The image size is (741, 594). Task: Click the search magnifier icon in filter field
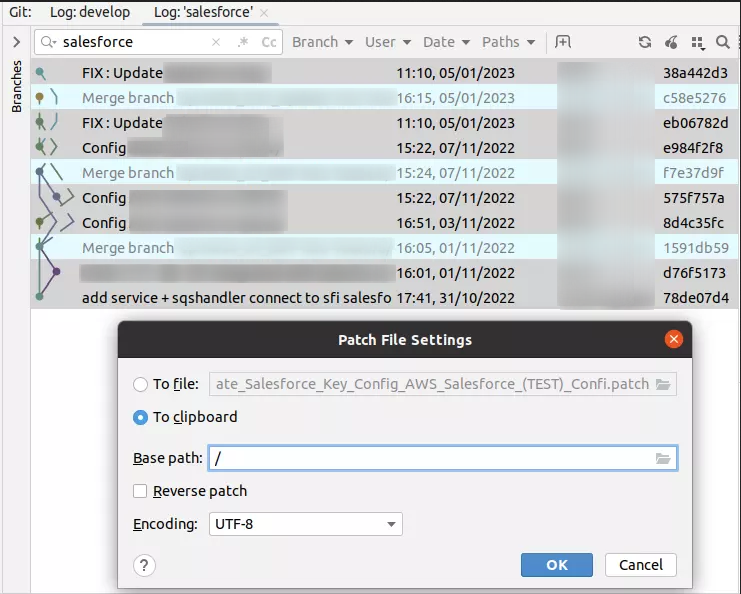(48, 42)
